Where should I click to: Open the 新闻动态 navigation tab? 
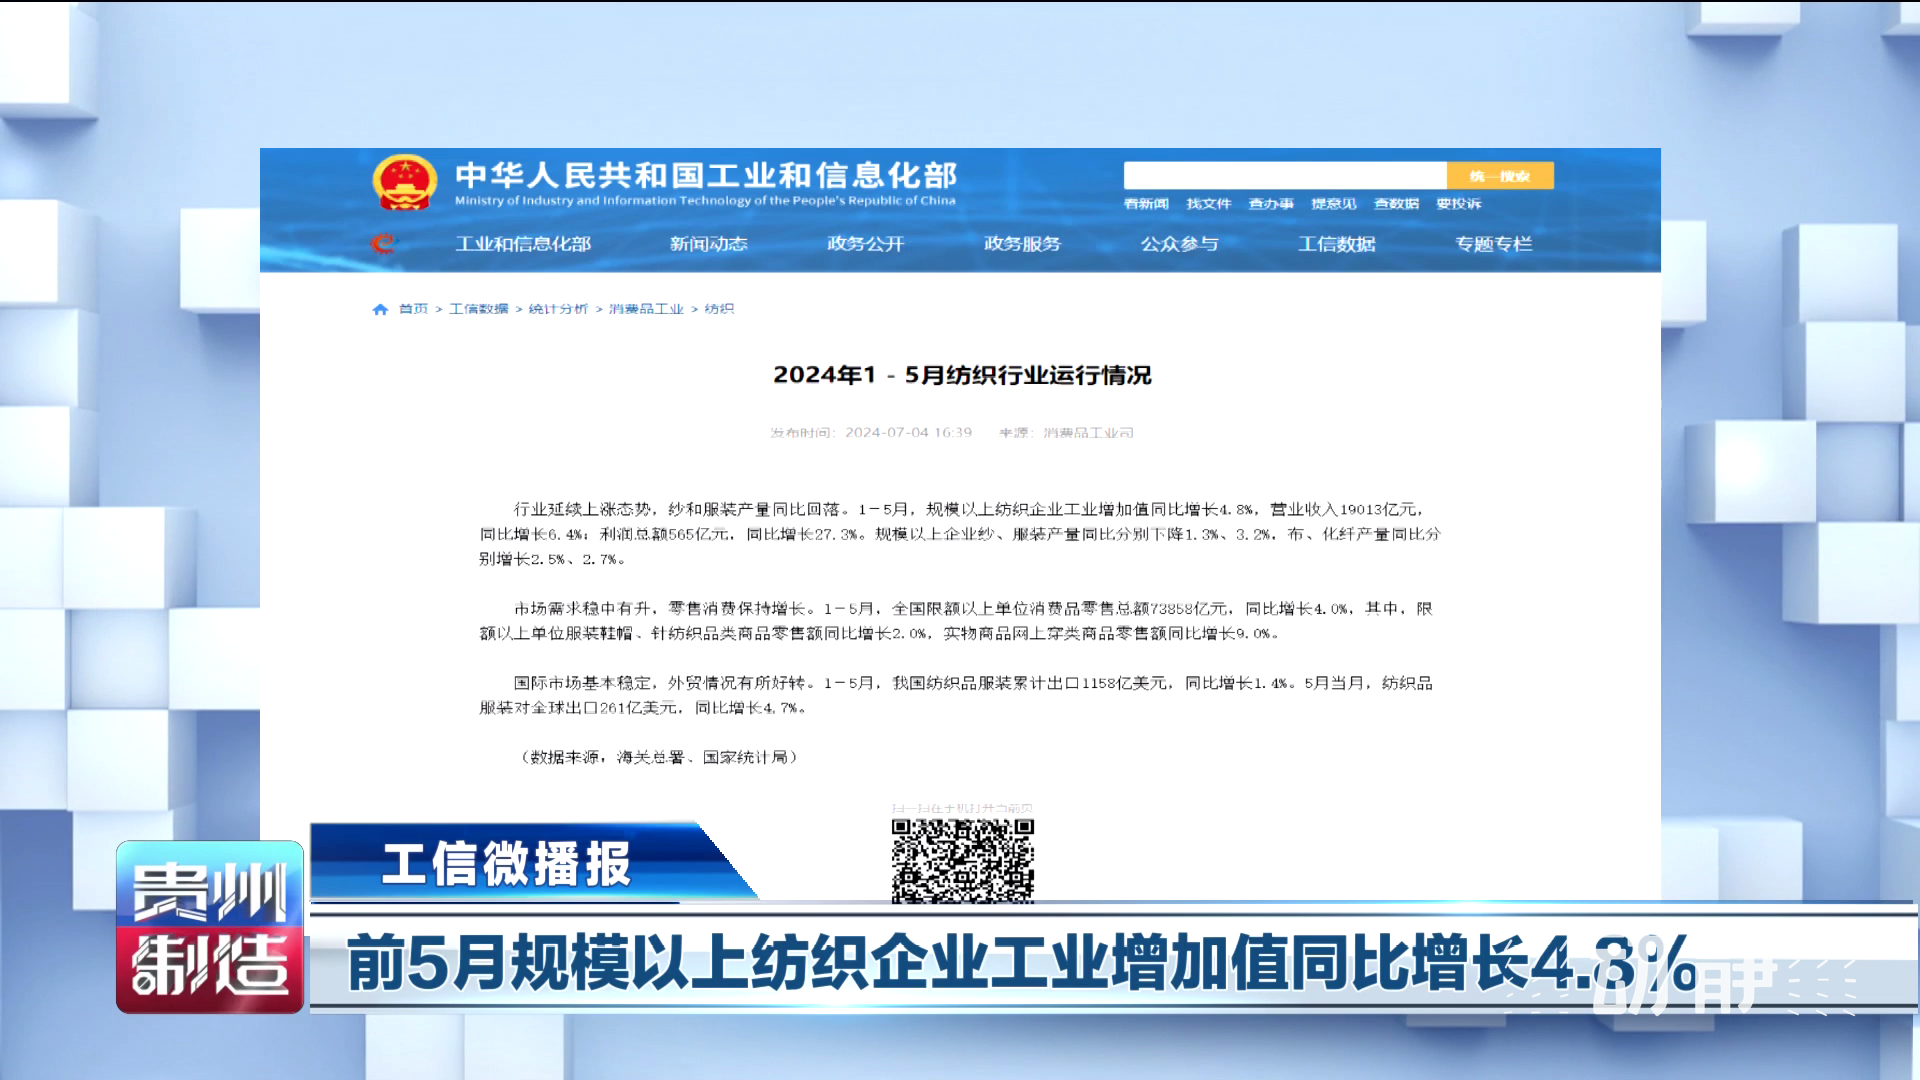click(x=708, y=244)
